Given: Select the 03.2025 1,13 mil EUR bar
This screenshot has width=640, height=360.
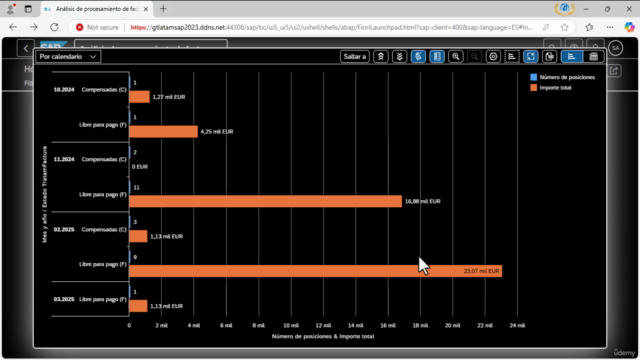Looking at the screenshot, I should pyautogui.click(x=138, y=306).
